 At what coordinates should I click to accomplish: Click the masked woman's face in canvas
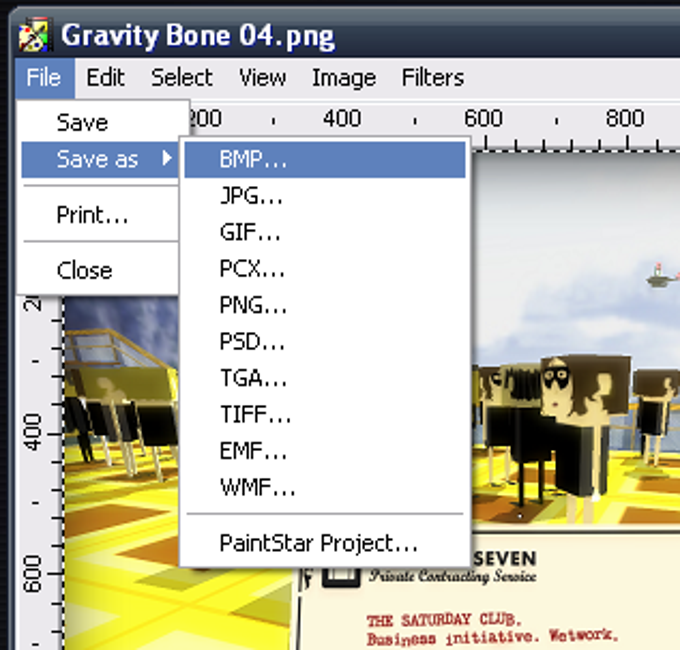pyautogui.click(x=557, y=388)
